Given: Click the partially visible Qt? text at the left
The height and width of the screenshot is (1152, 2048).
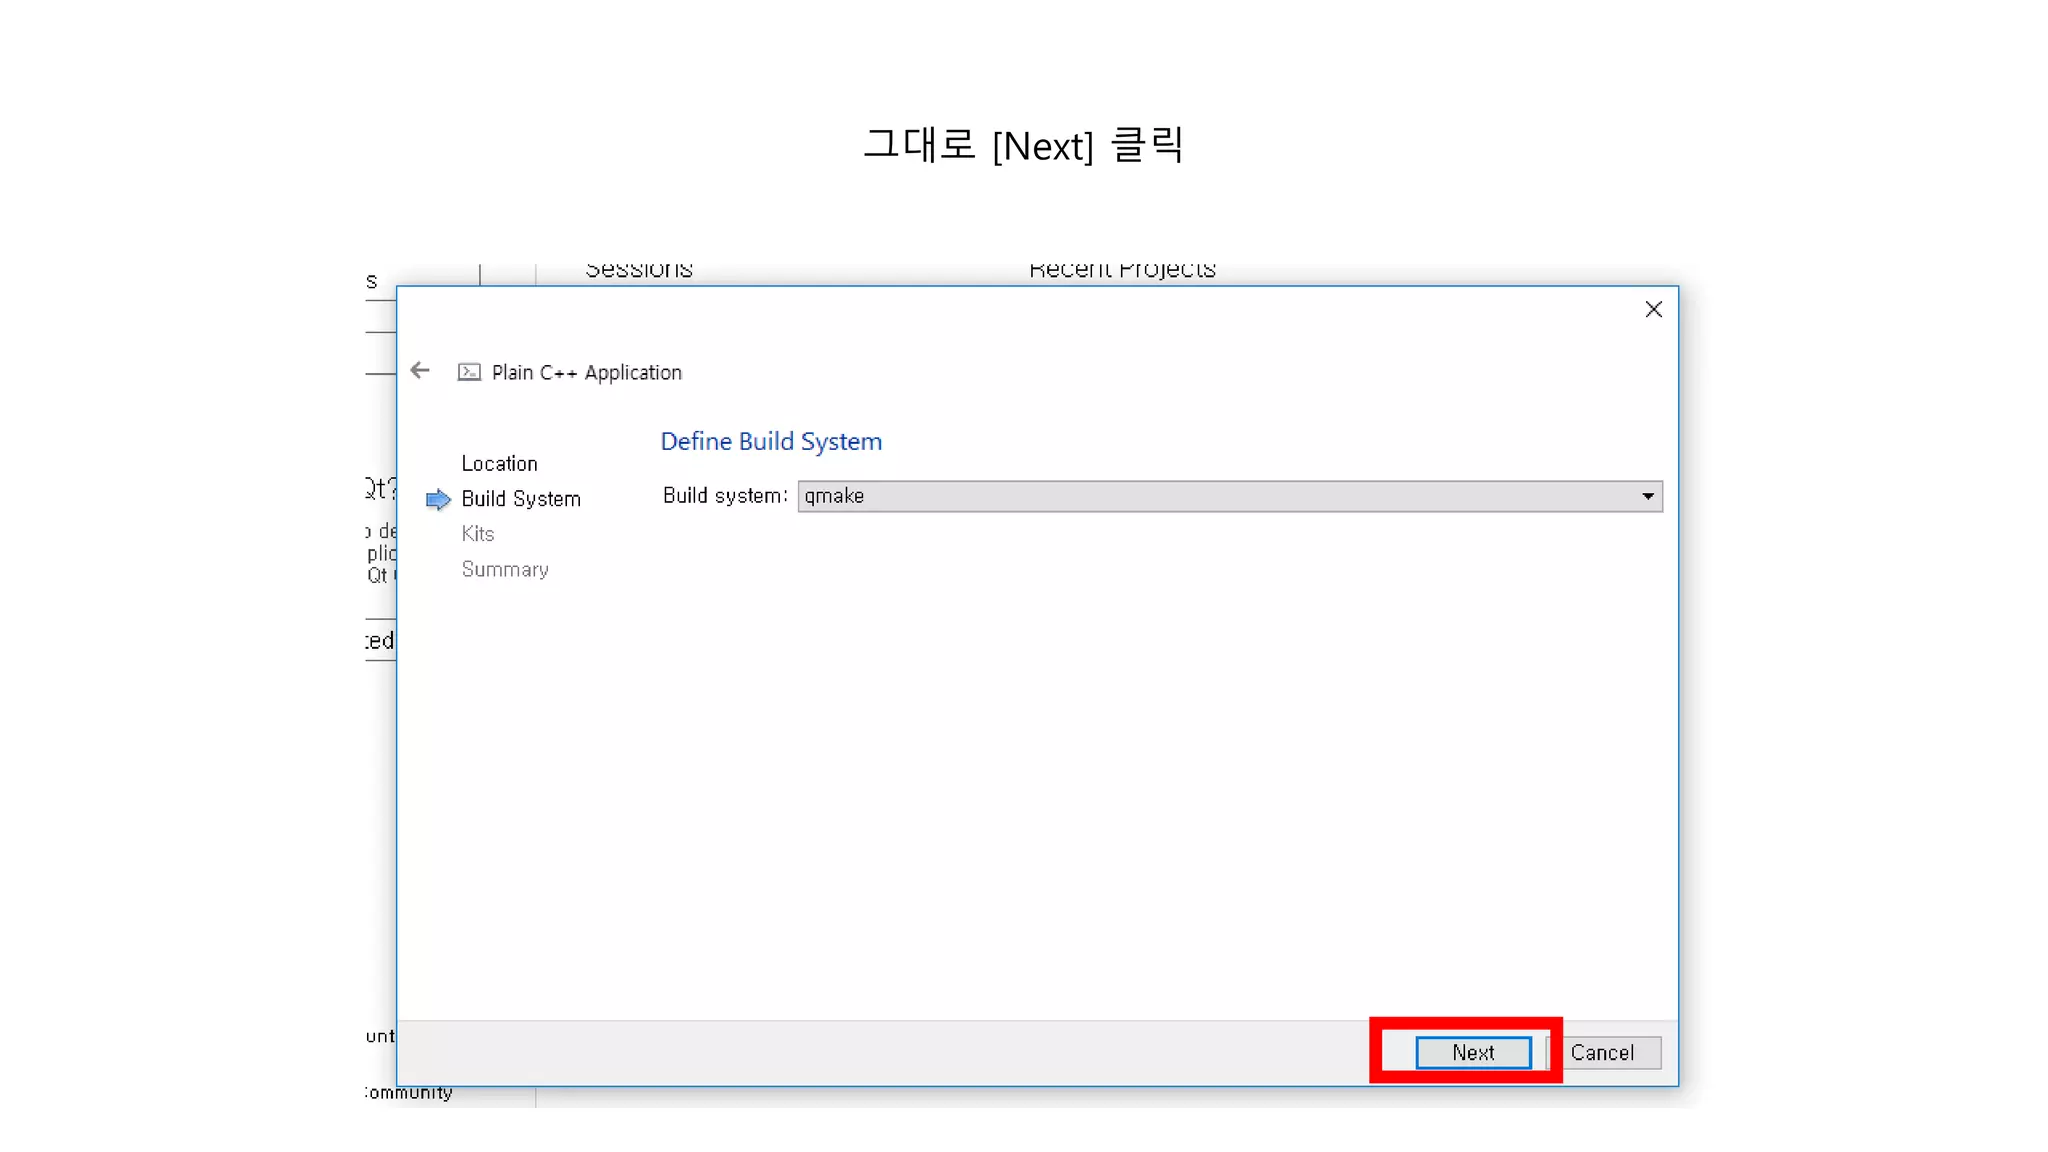Looking at the screenshot, I should [x=381, y=489].
